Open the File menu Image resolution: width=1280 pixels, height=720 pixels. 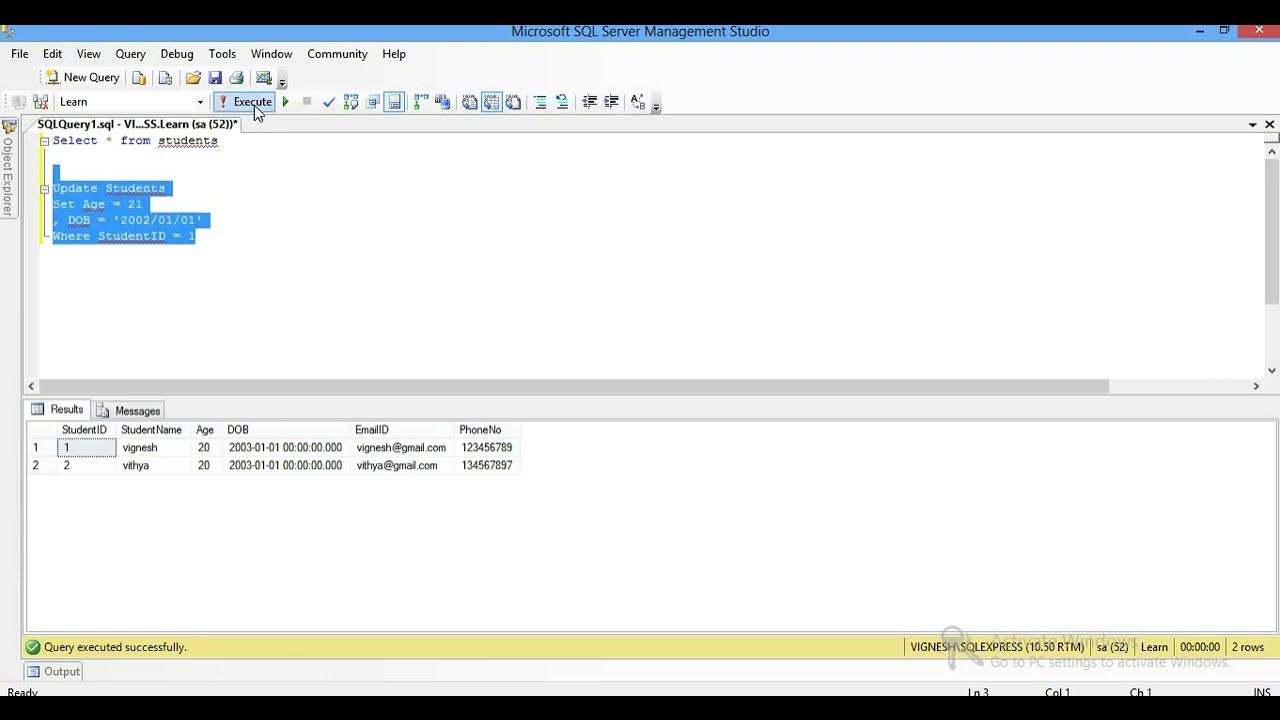click(x=20, y=54)
